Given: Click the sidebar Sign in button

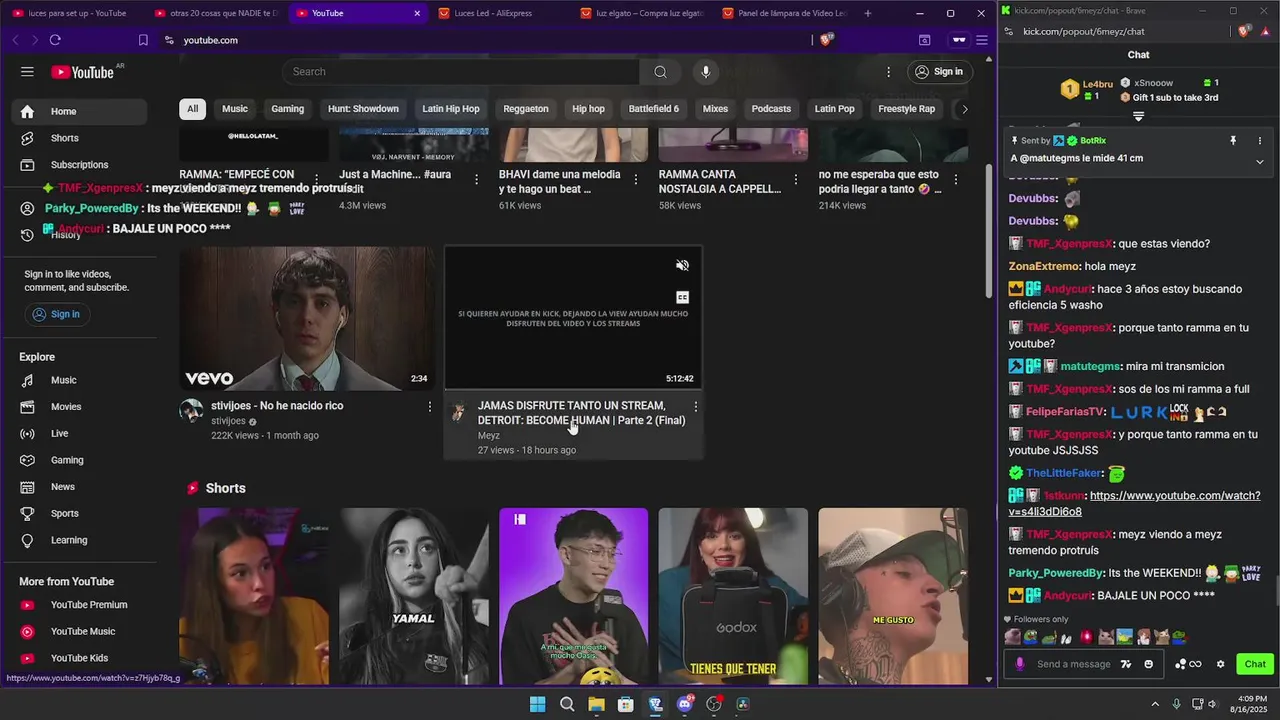Looking at the screenshot, I should click(x=56, y=314).
